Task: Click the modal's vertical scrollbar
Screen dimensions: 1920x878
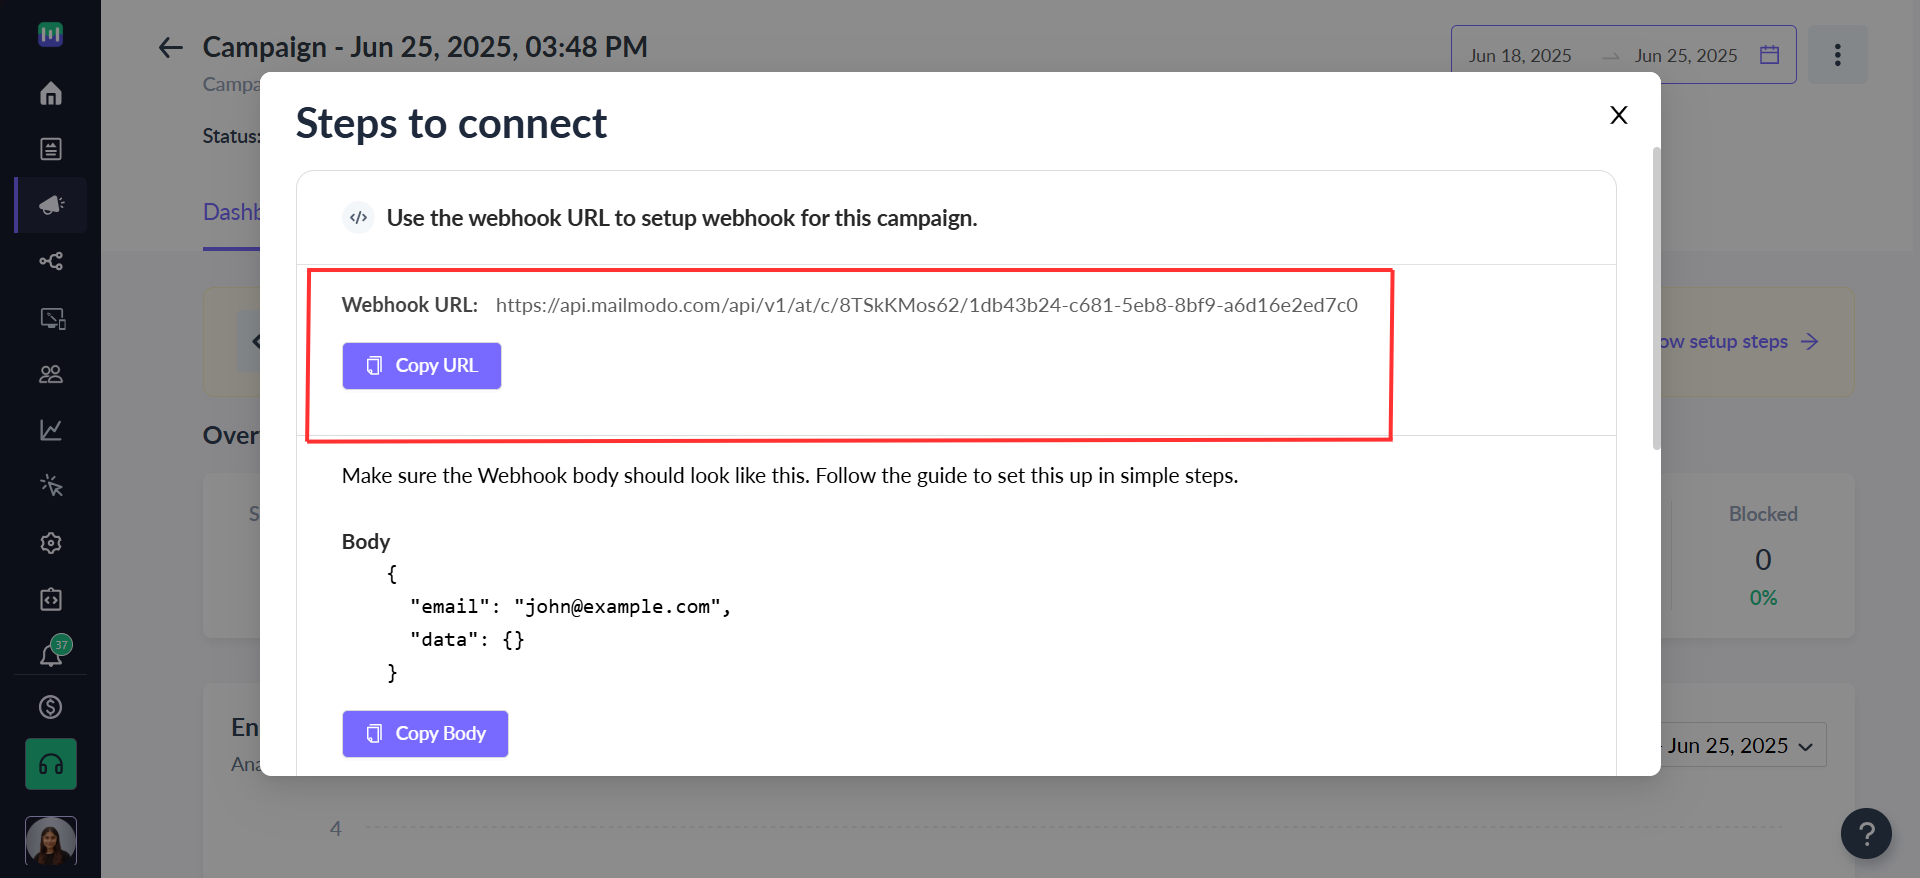Action: (1656, 299)
